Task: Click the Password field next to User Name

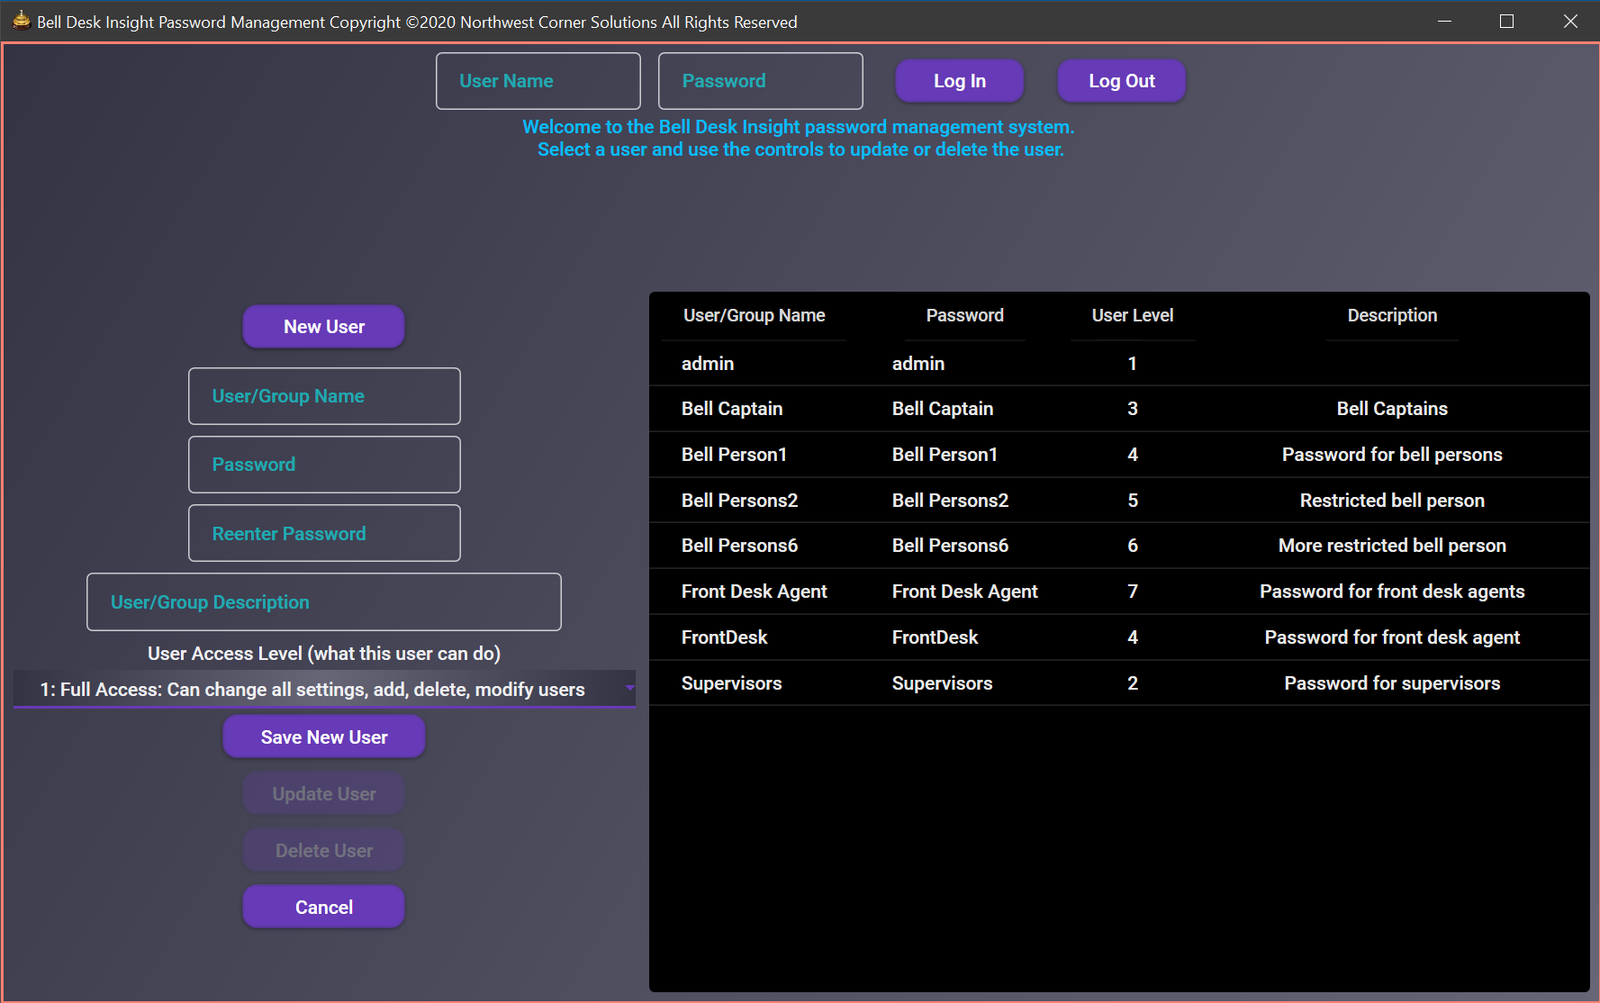Action: 760,80
